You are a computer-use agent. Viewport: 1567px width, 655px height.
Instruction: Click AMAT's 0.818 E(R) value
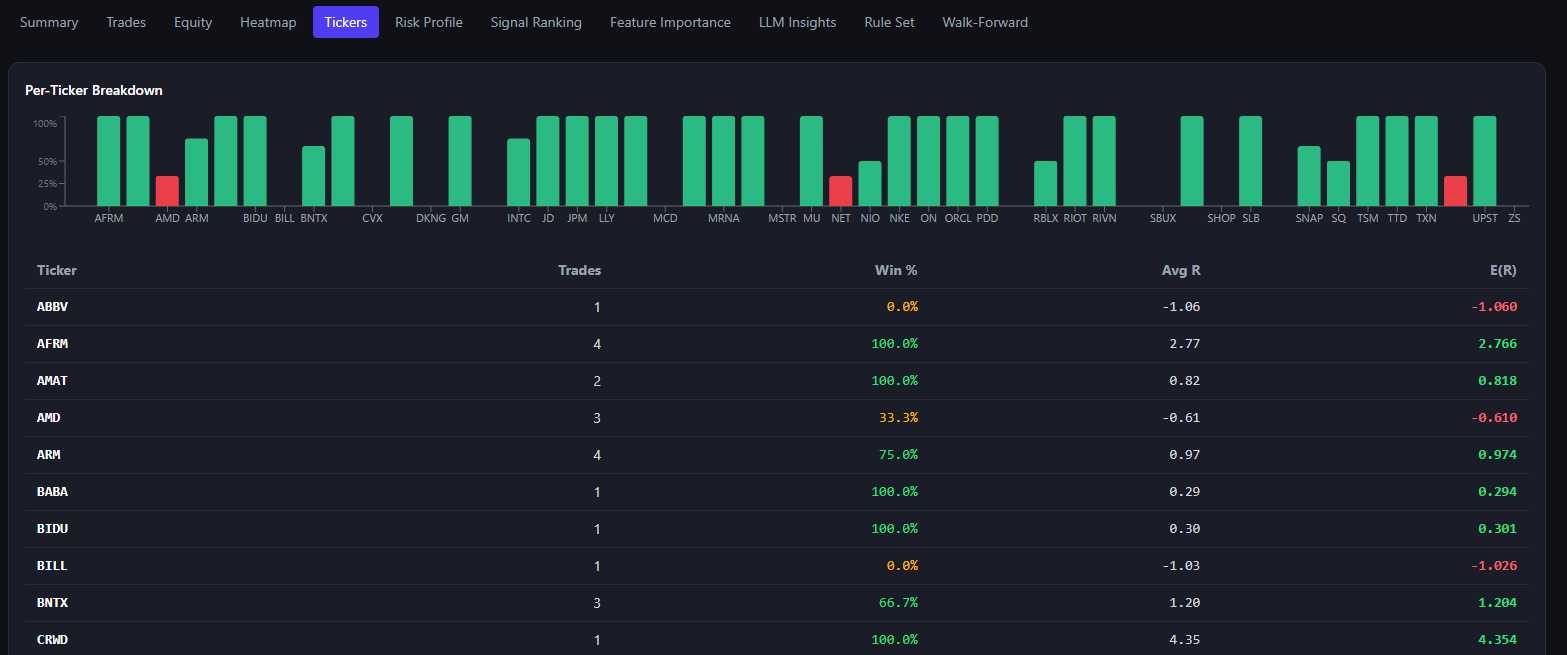(x=1498, y=381)
